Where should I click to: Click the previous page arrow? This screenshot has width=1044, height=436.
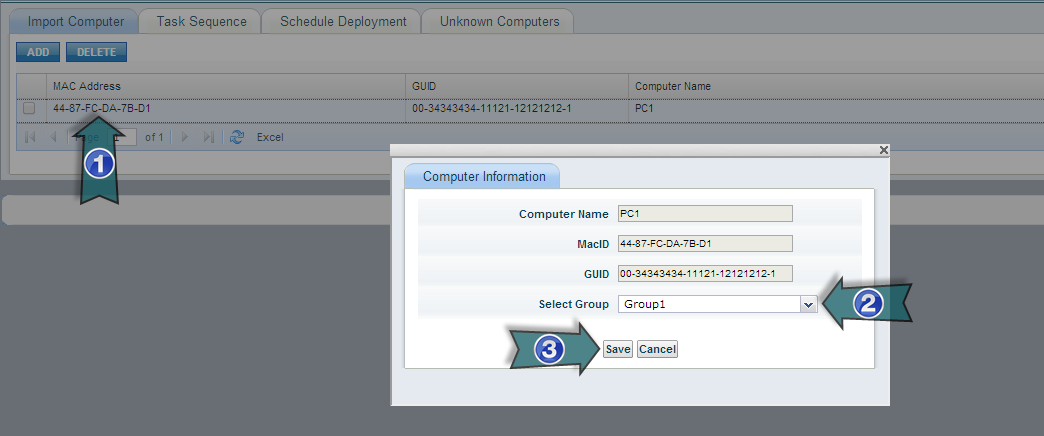pyautogui.click(x=53, y=137)
